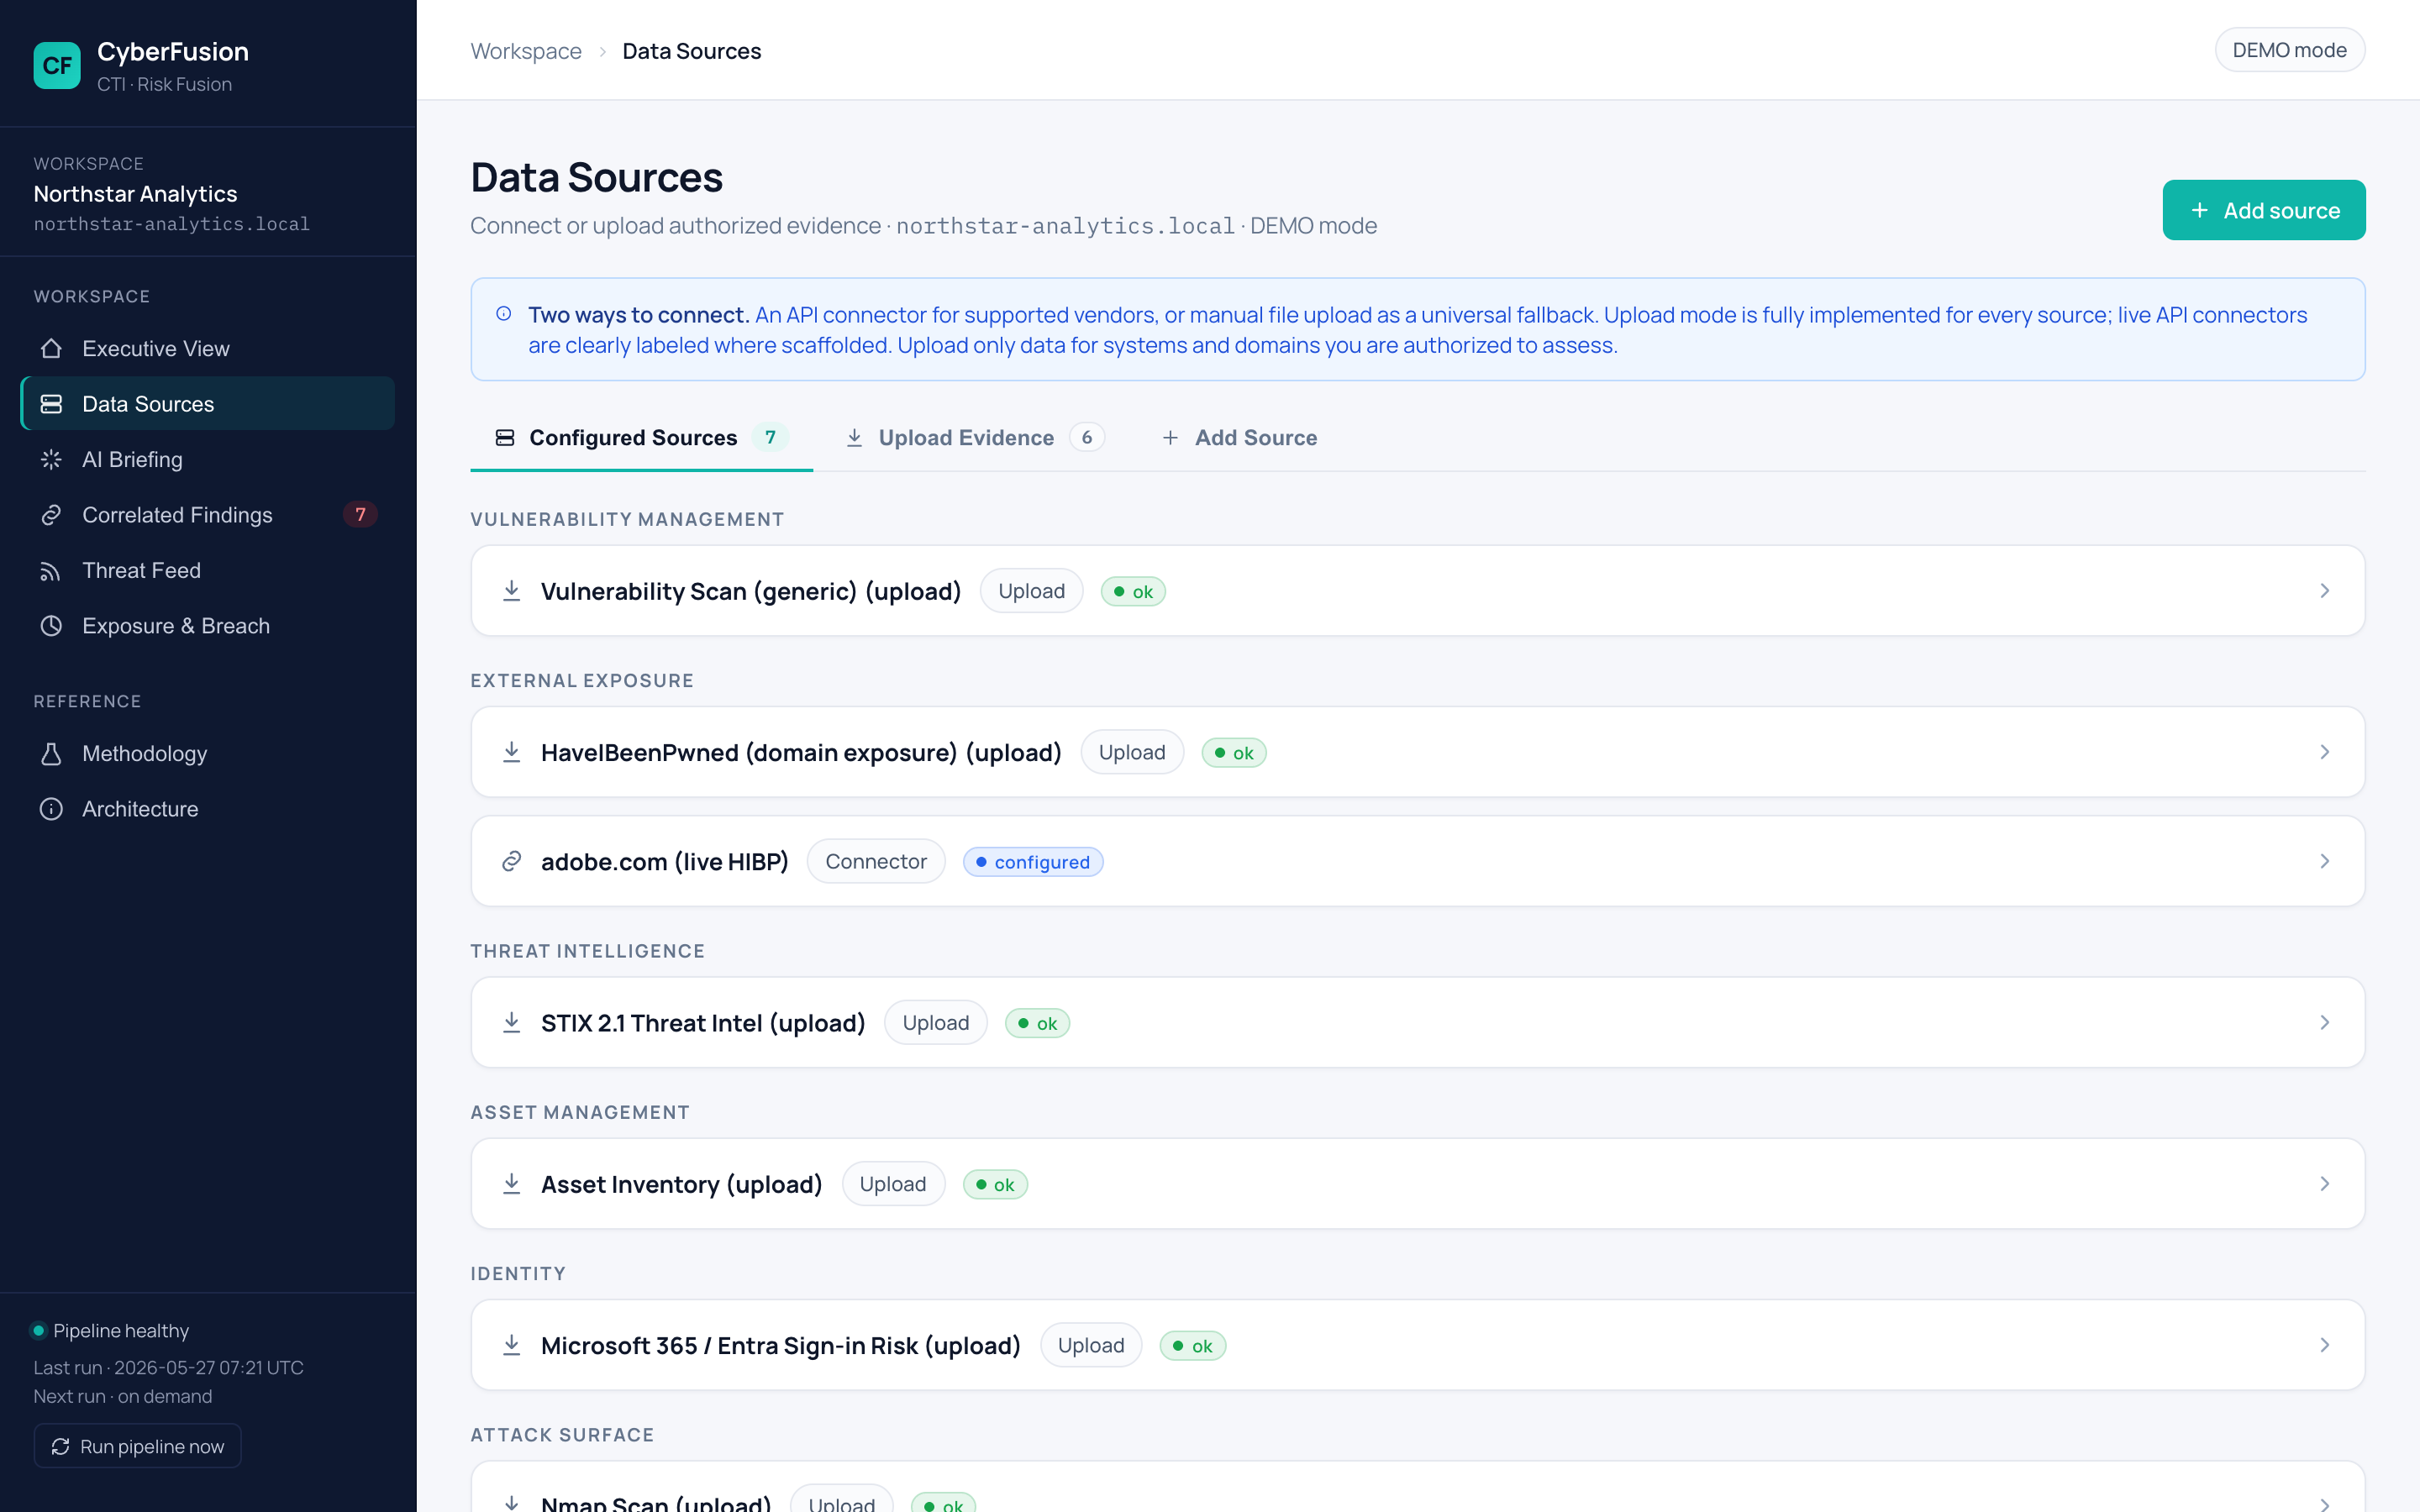
Task: Click the CF CyberFusion logo icon
Action: point(57,66)
